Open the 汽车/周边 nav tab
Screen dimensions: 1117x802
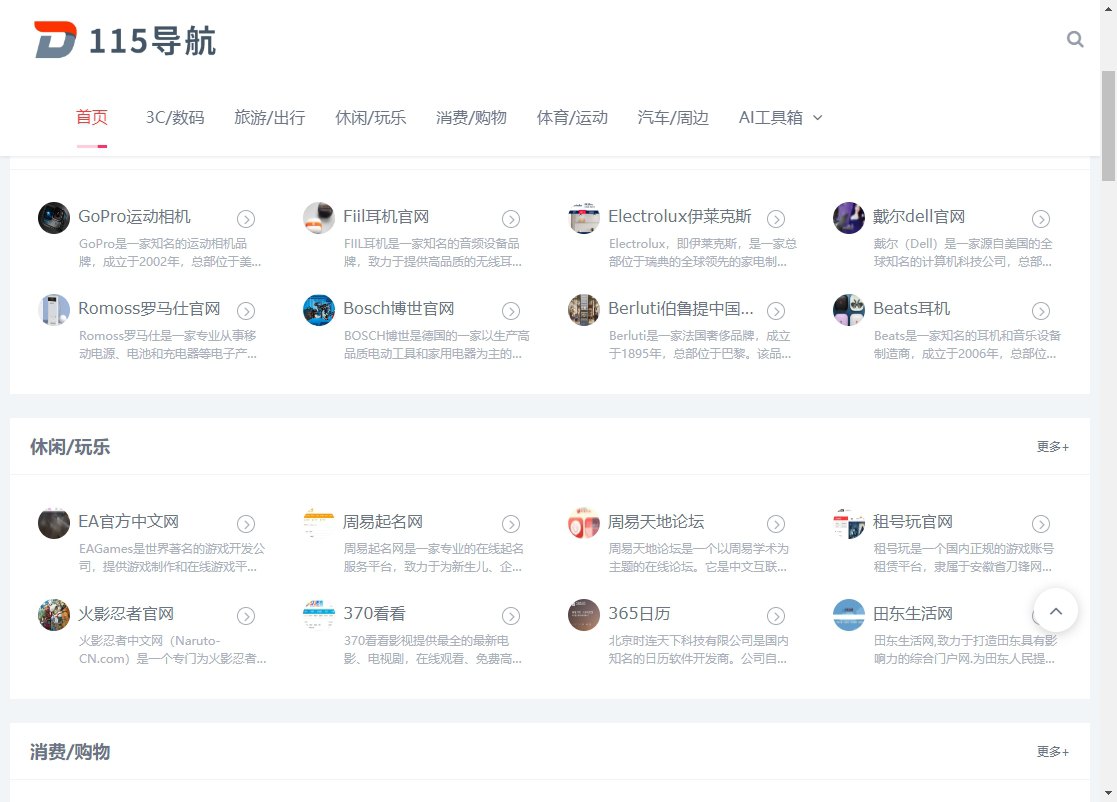click(x=673, y=118)
